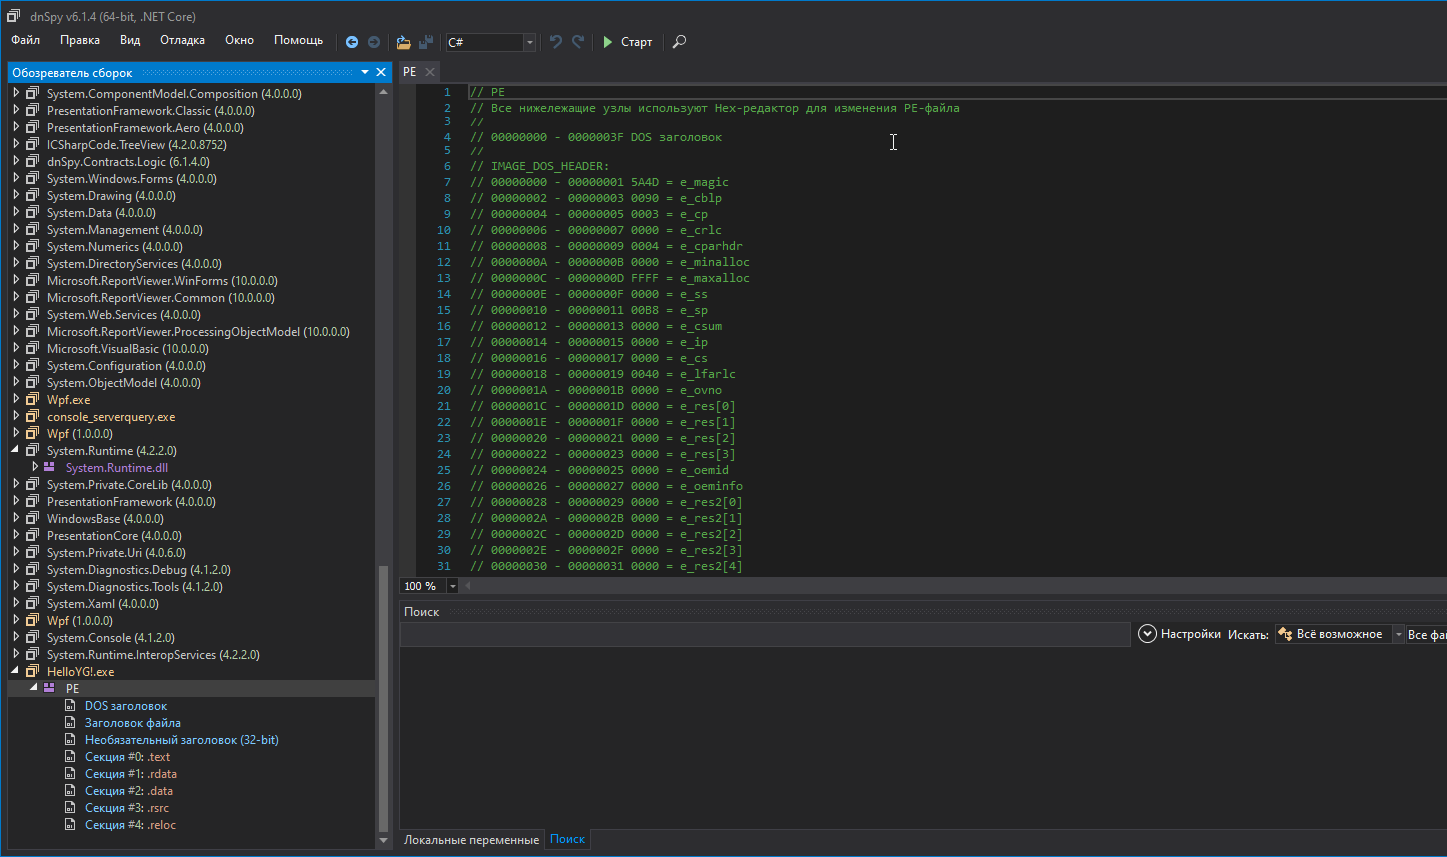
Task: Select System.Runtime.InteropServices (4.2.2.0) assembly
Action: point(153,655)
